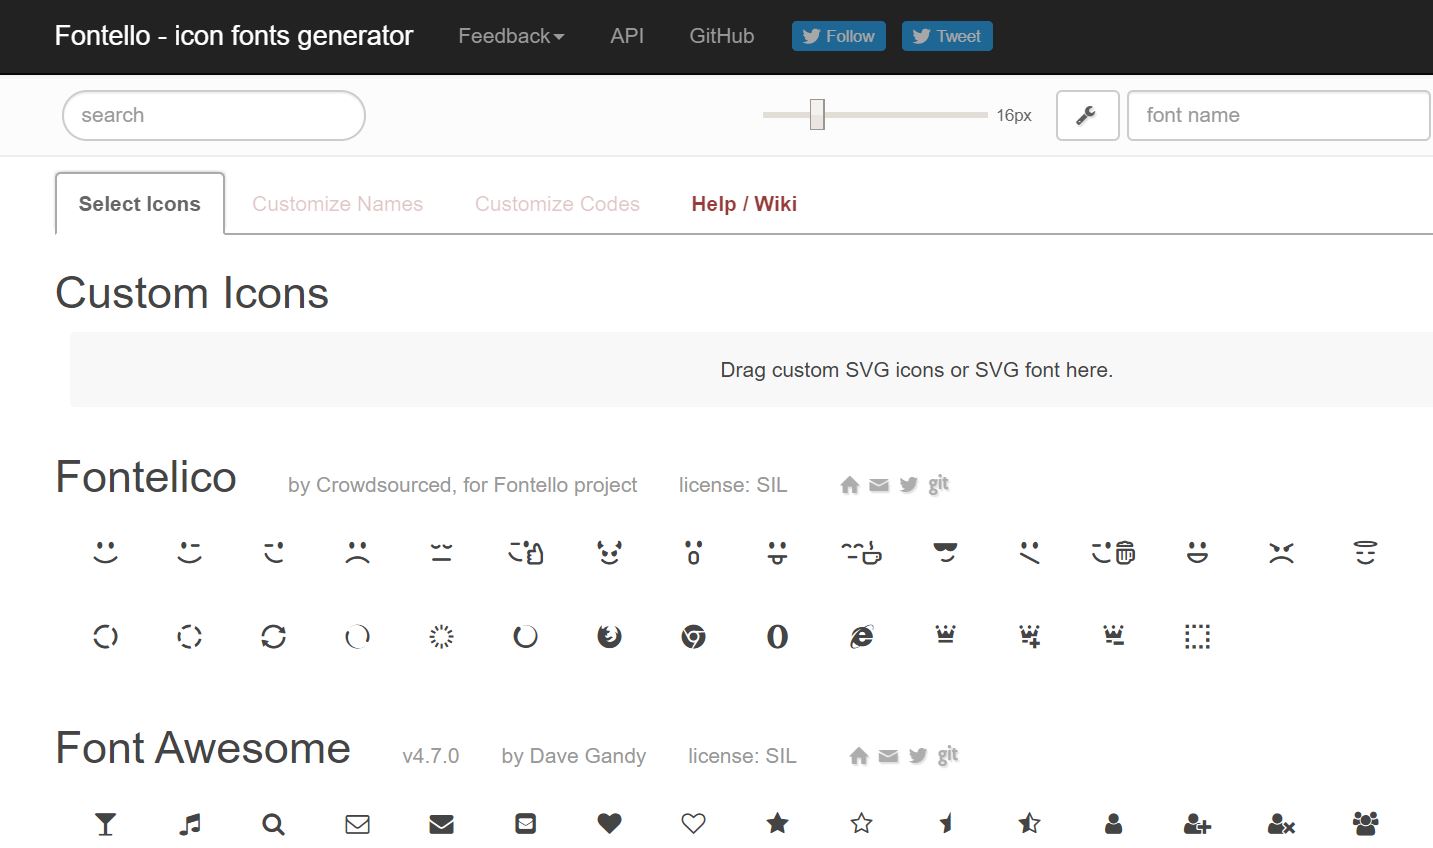Select the sunburst dotted spinner icon

pos(442,636)
